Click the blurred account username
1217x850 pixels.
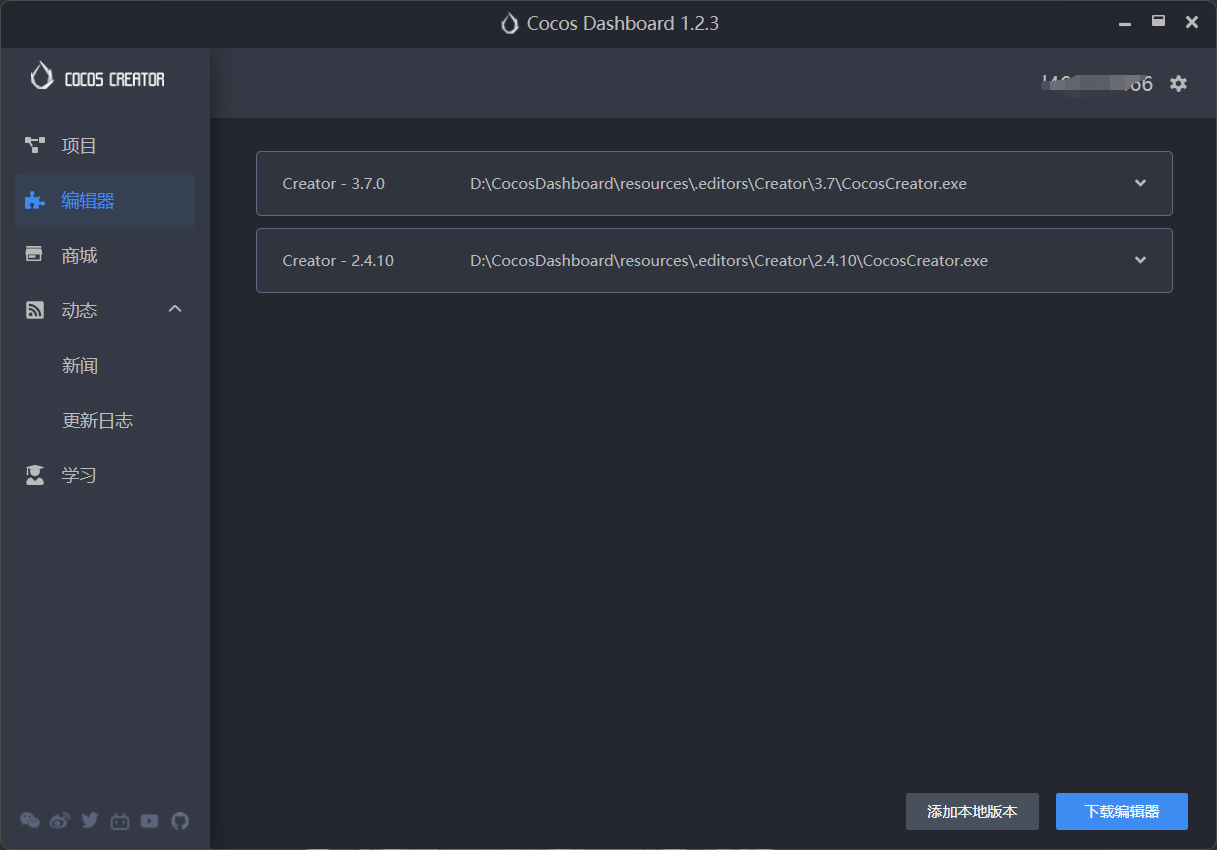[x=1097, y=84]
